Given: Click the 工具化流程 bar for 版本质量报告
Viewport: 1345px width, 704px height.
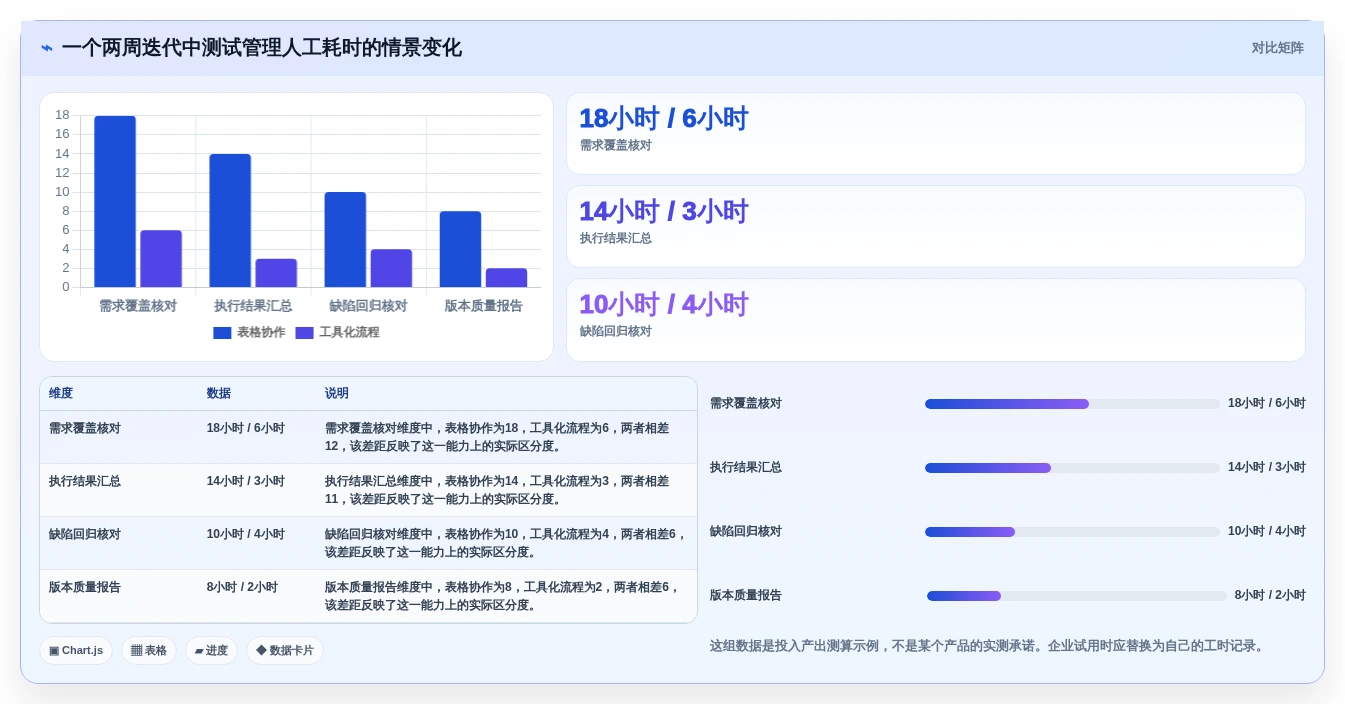Looking at the screenshot, I should [x=506, y=278].
